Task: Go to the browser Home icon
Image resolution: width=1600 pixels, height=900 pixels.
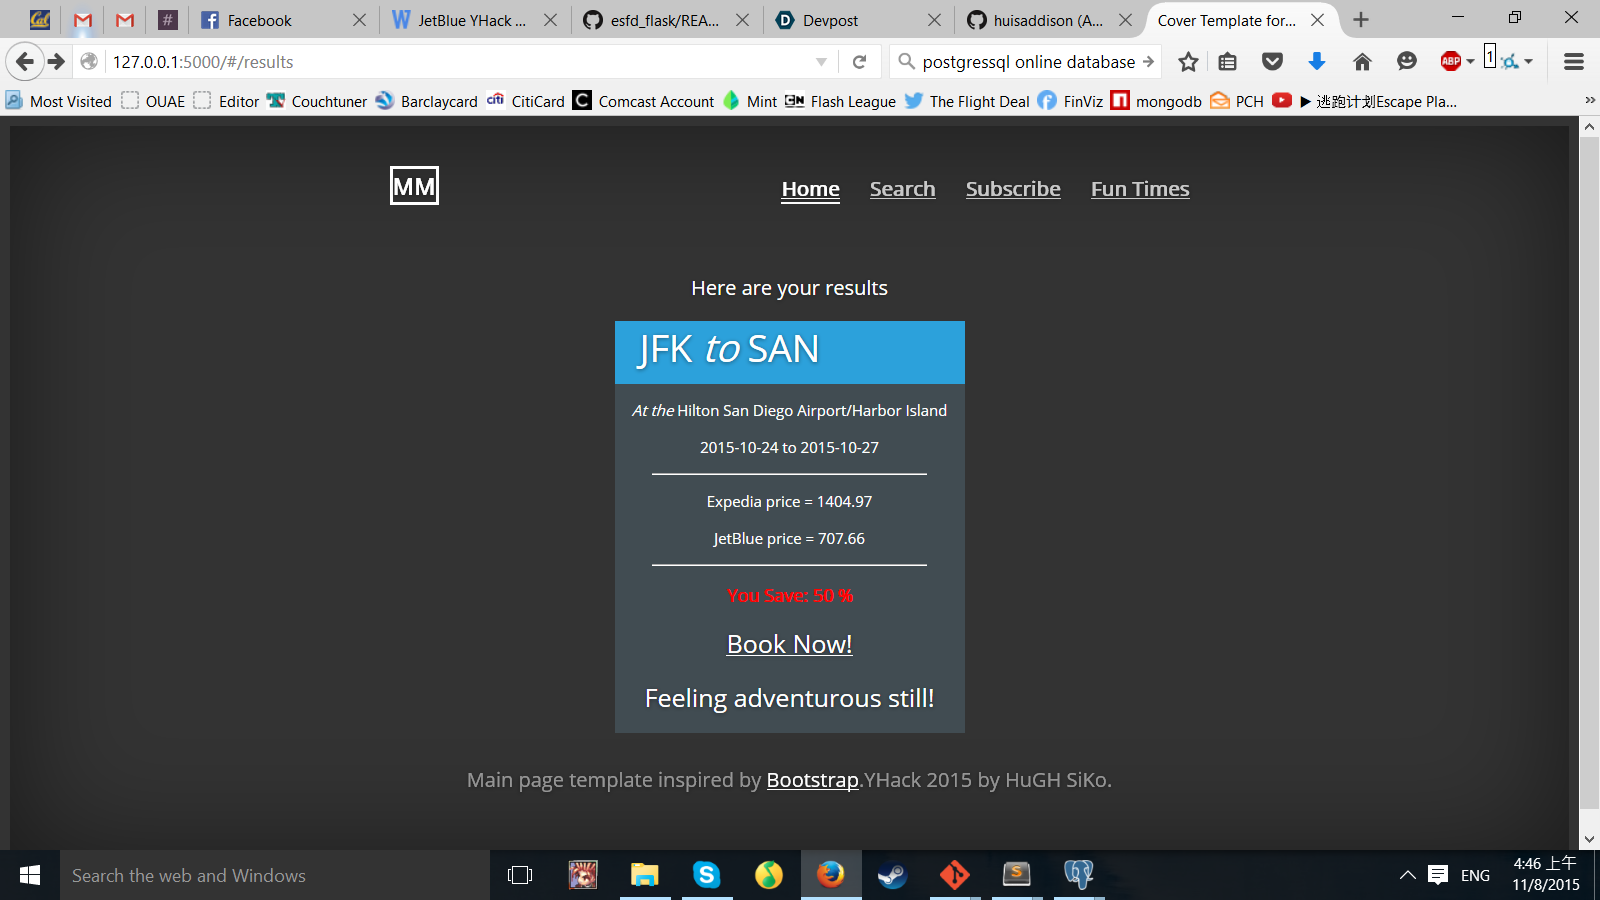Action: tap(1362, 62)
